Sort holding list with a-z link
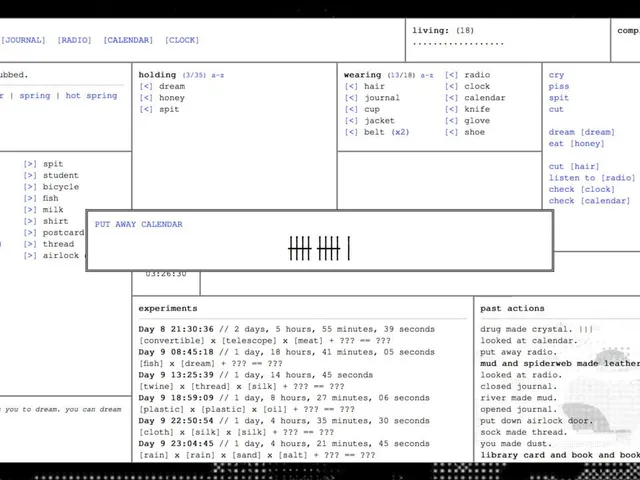640x480 pixels. (x=218, y=76)
